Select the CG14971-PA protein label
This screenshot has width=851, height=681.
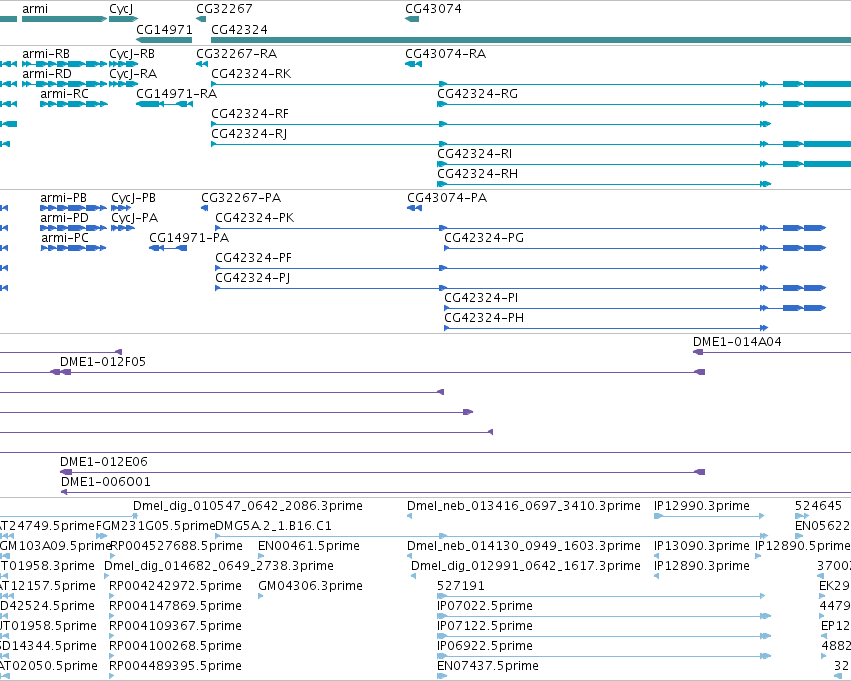click(189, 238)
